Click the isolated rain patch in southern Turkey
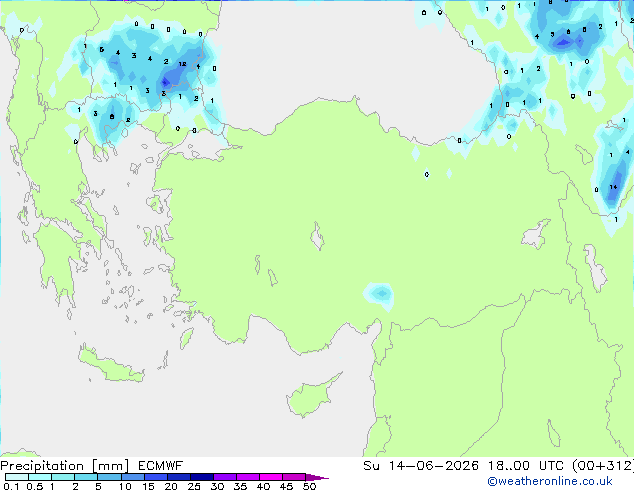 click(x=379, y=295)
